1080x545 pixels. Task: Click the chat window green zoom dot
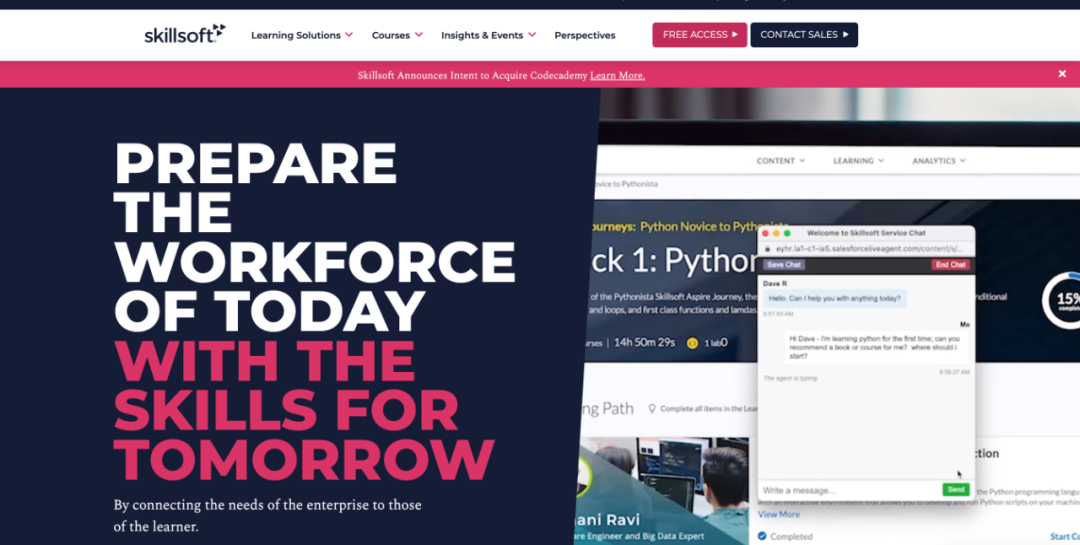(787, 234)
